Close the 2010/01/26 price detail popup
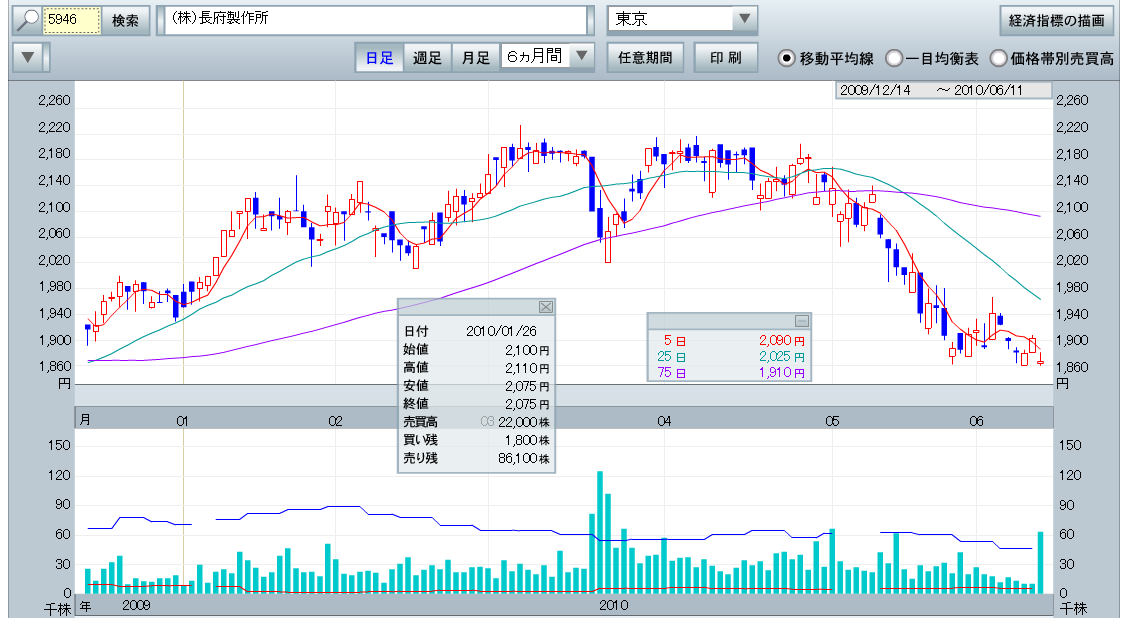 pos(545,307)
